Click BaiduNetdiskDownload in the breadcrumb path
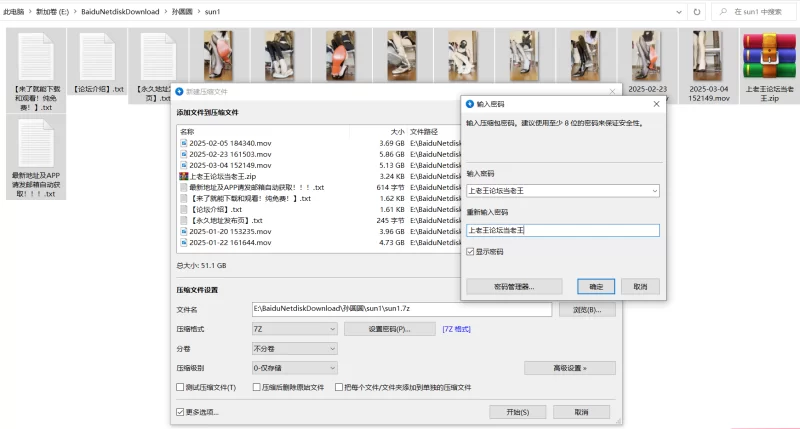Viewport: 800px width, 429px height. tap(120, 12)
